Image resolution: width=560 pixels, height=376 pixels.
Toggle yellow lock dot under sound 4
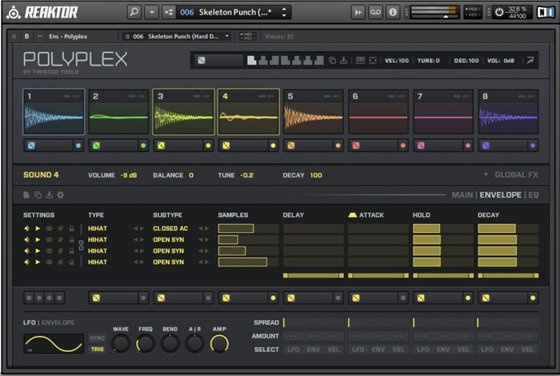[273, 146]
